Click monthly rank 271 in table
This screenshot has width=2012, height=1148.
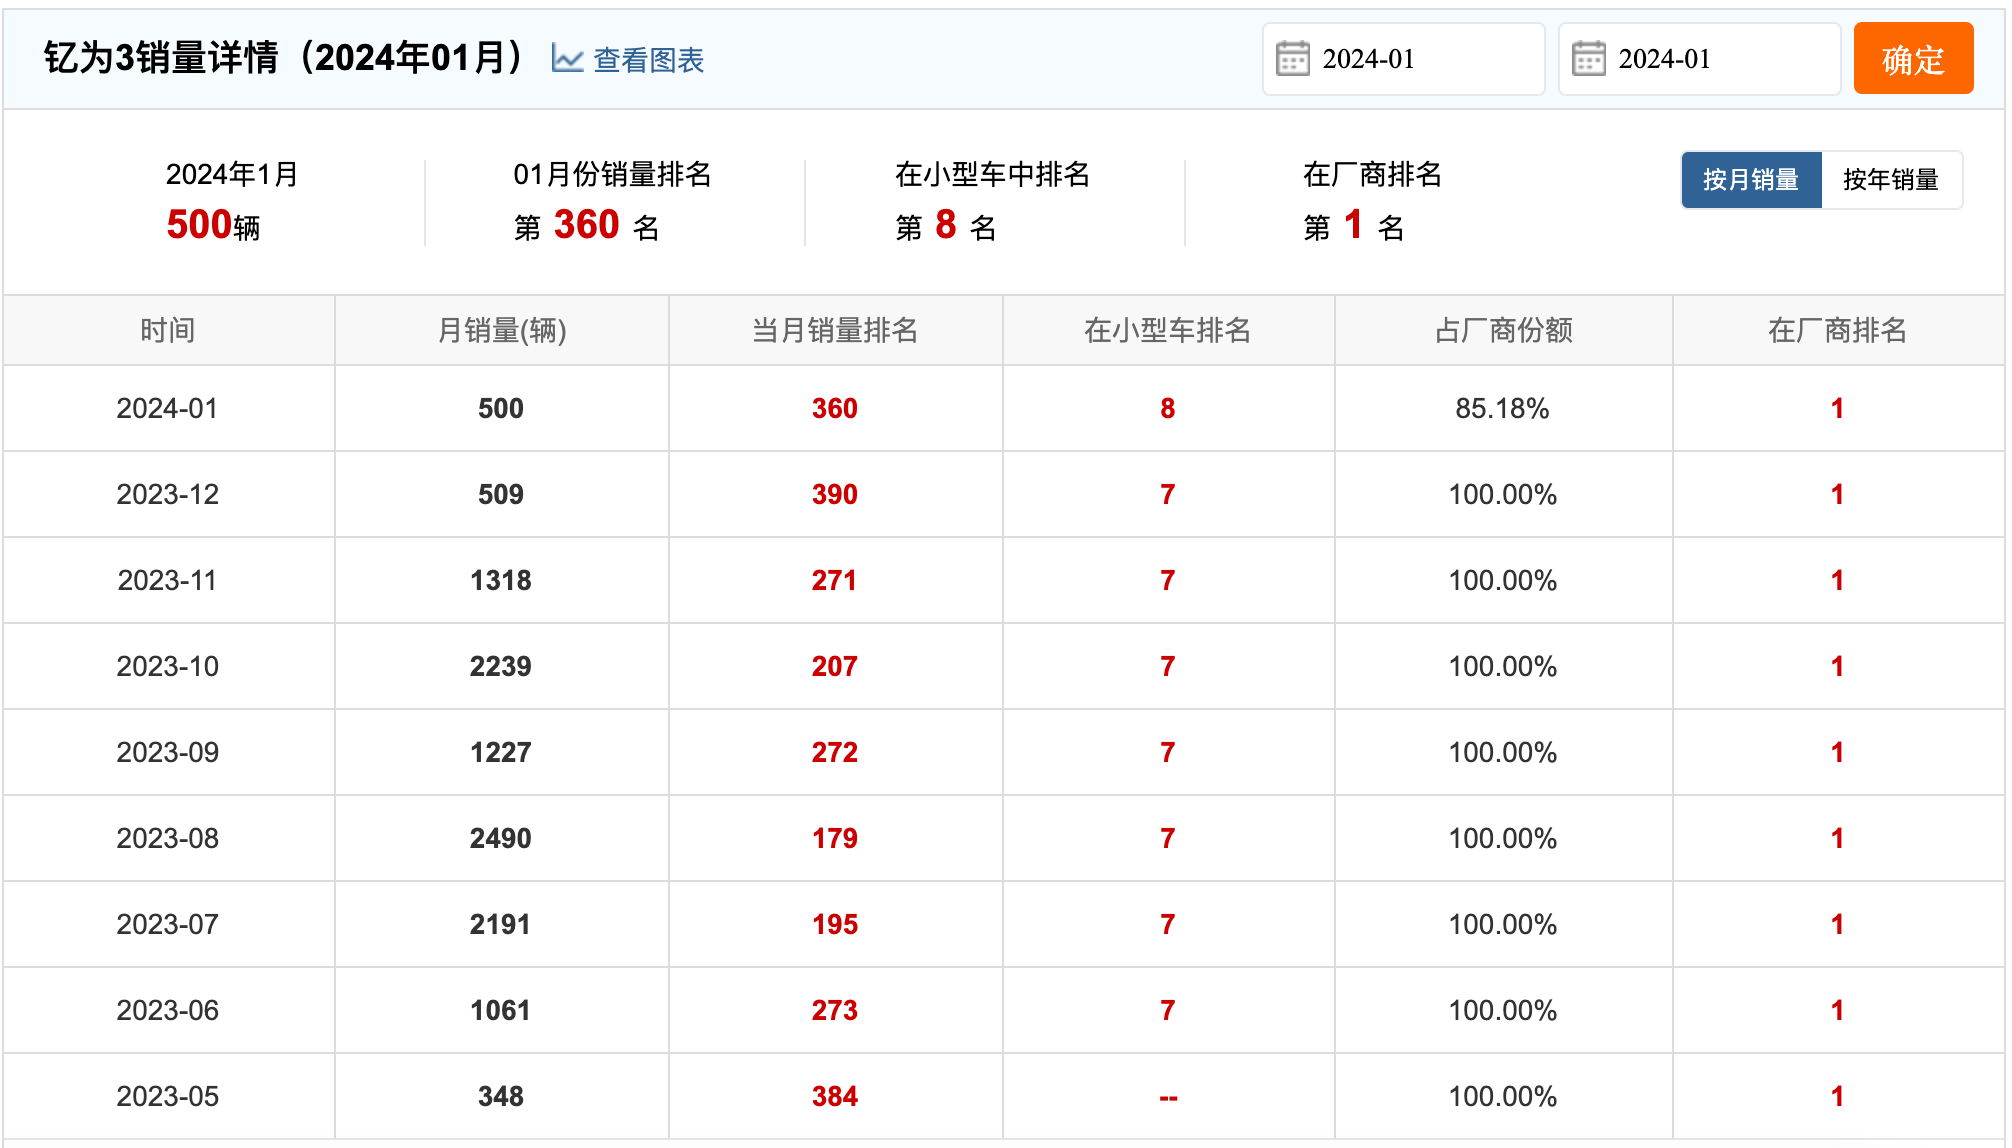pos(835,580)
